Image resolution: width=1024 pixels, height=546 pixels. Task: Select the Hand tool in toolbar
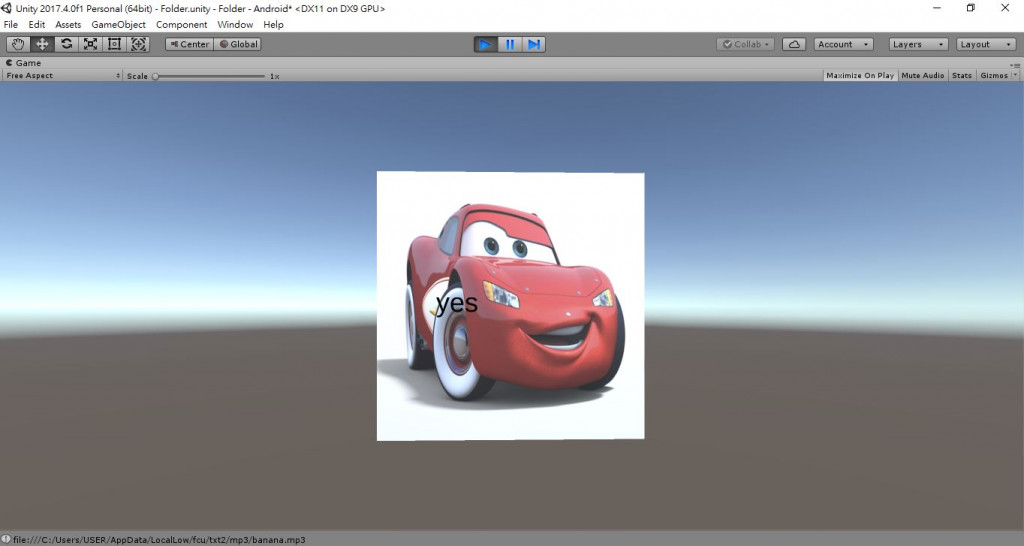18,44
